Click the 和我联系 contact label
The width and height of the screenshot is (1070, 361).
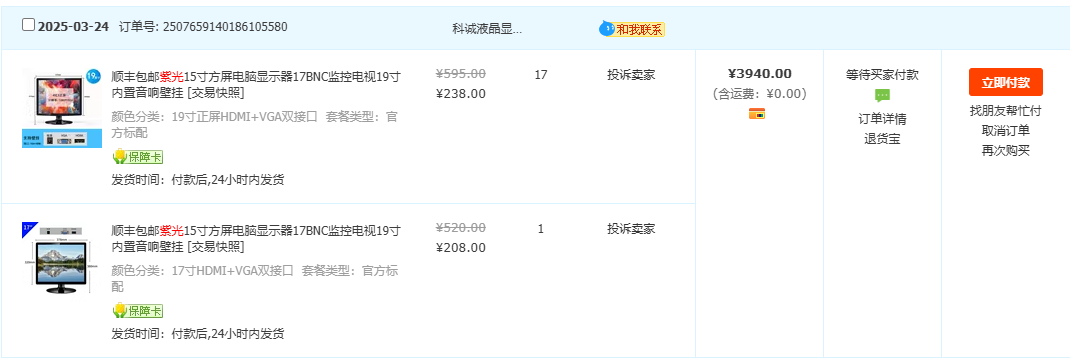(639, 29)
